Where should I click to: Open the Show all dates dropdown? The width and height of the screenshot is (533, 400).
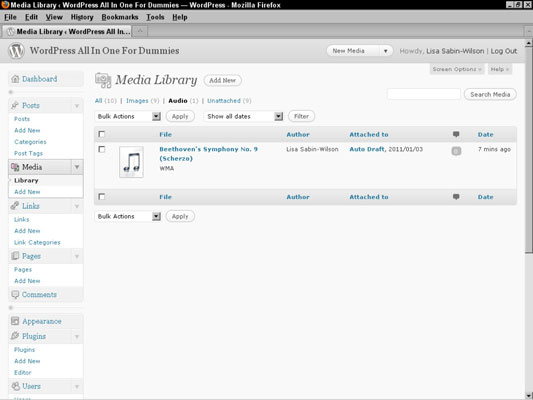pos(243,116)
